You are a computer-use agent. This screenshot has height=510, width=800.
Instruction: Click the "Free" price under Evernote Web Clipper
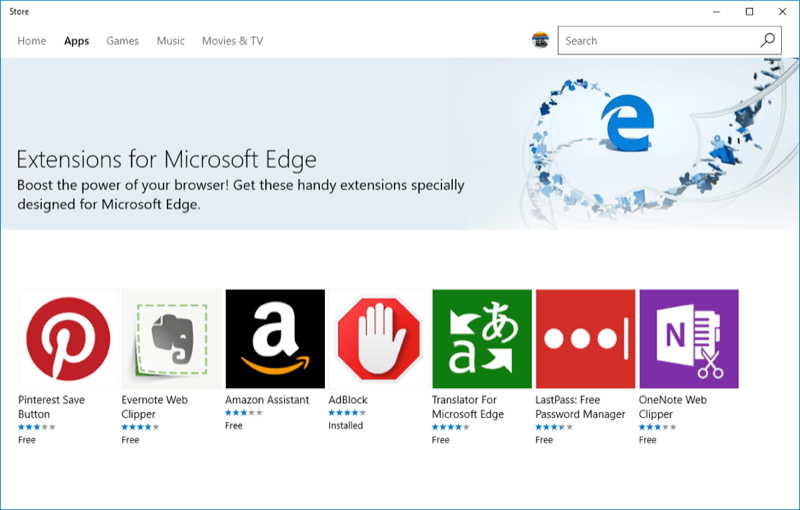point(130,440)
